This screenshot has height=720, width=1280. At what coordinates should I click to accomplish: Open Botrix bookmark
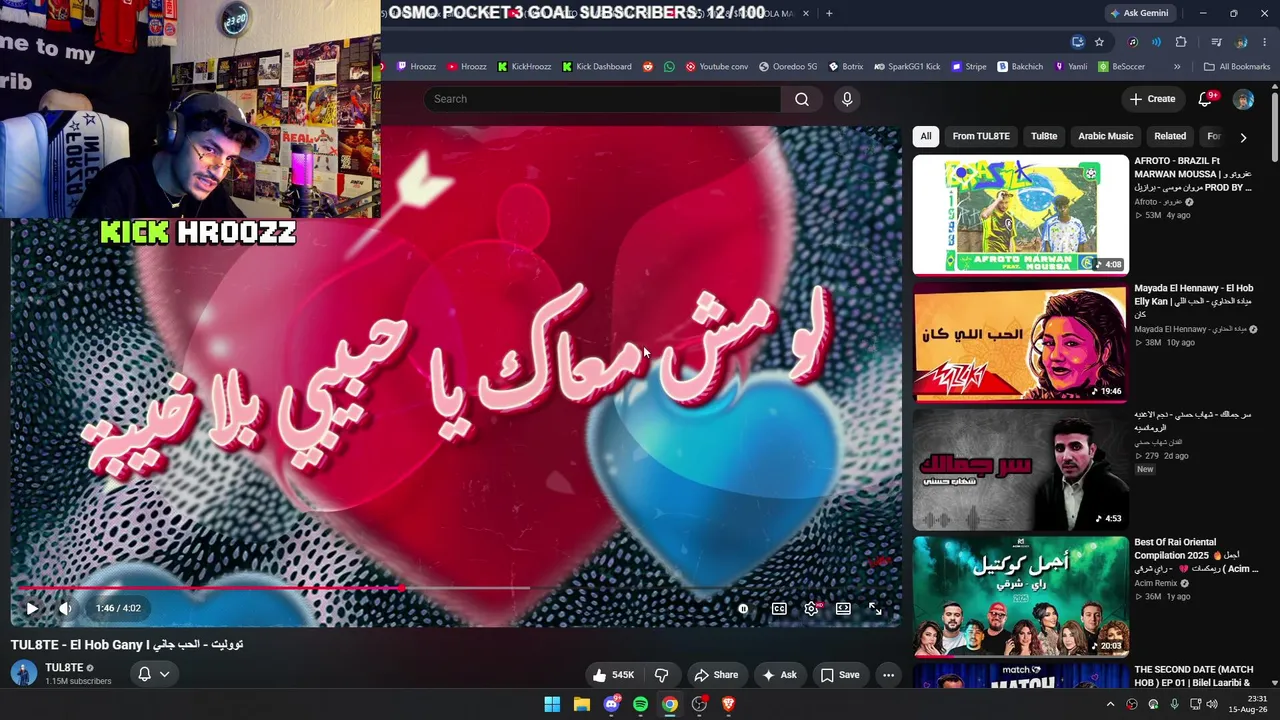845,67
